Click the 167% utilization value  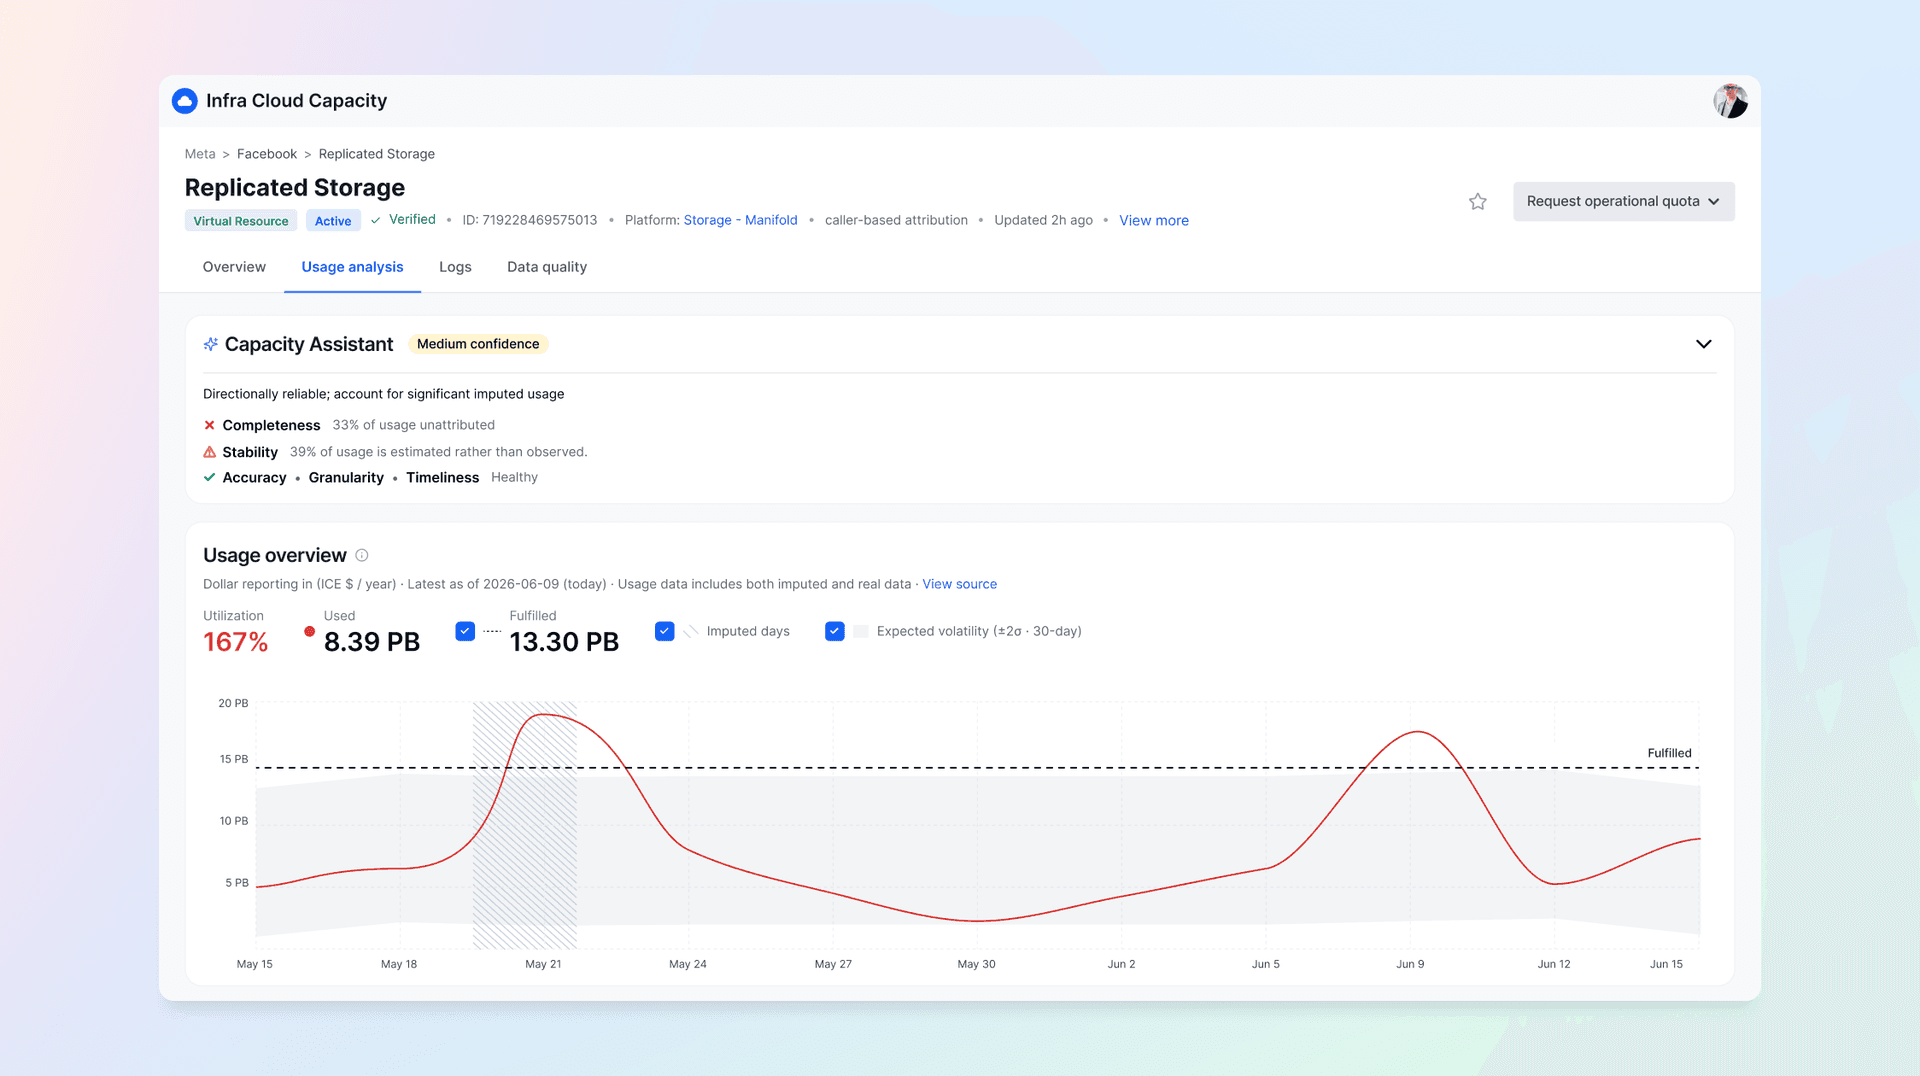tap(236, 642)
